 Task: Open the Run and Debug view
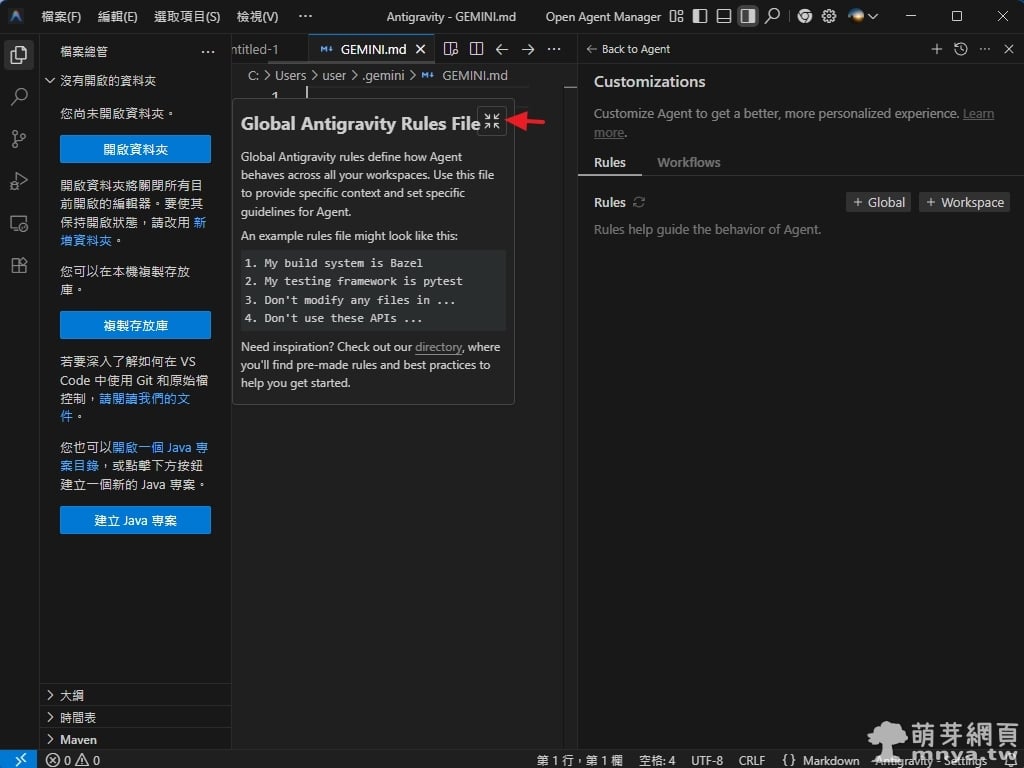(19, 181)
